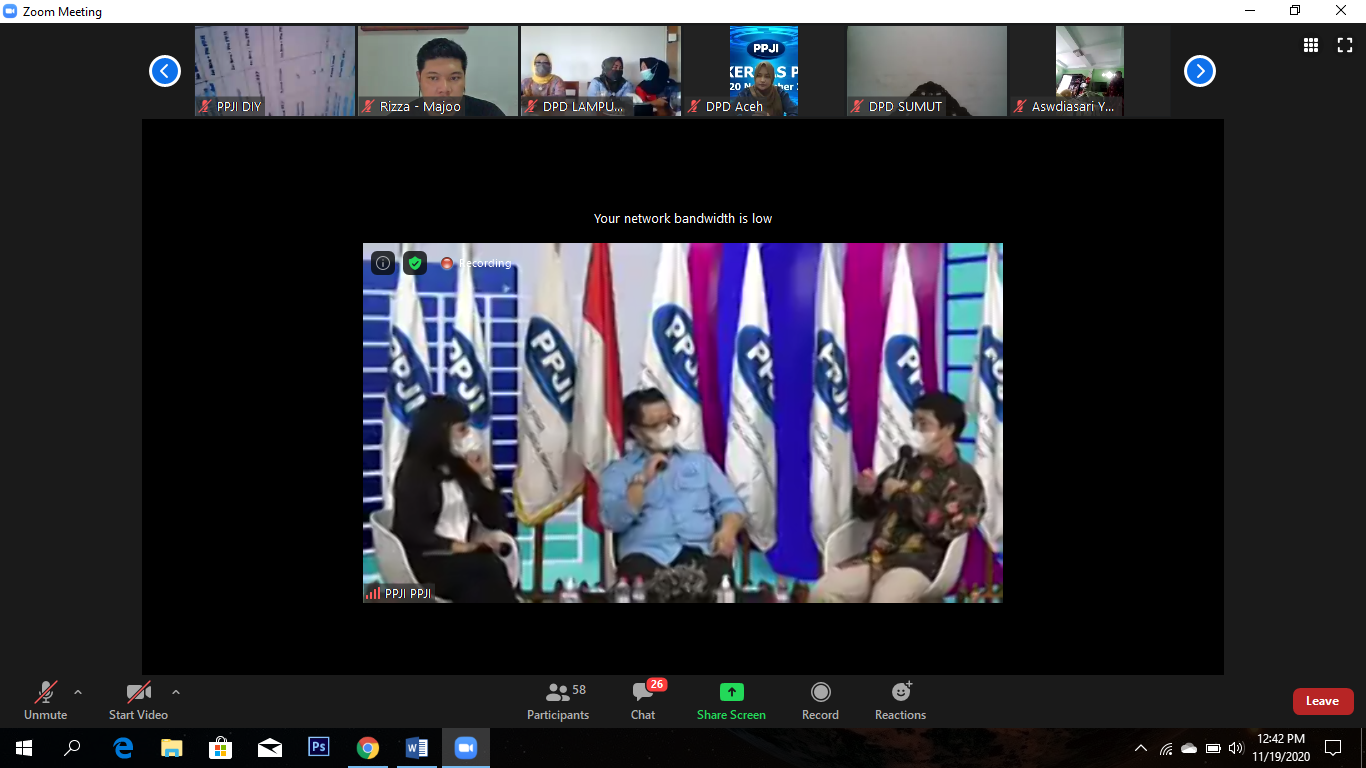Leave the meeting
The height and width of the screenshot is (768, 1366).
point(1322,701)
